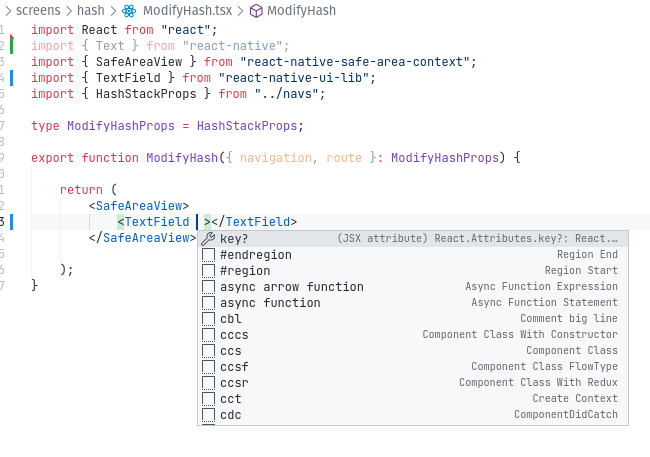The image size is (650, 457).
Task: Click the snippet icon beside 'cdc'
Action: coord(208,415)
